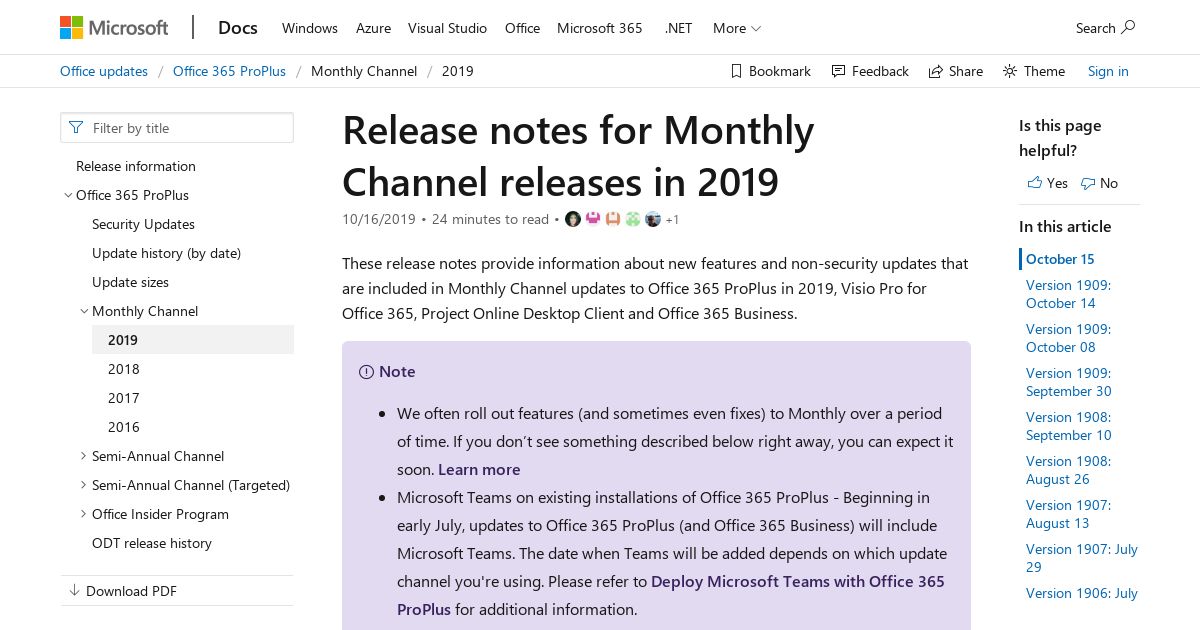
Task: Click the Microsoft logo
Action: (114, 28)
